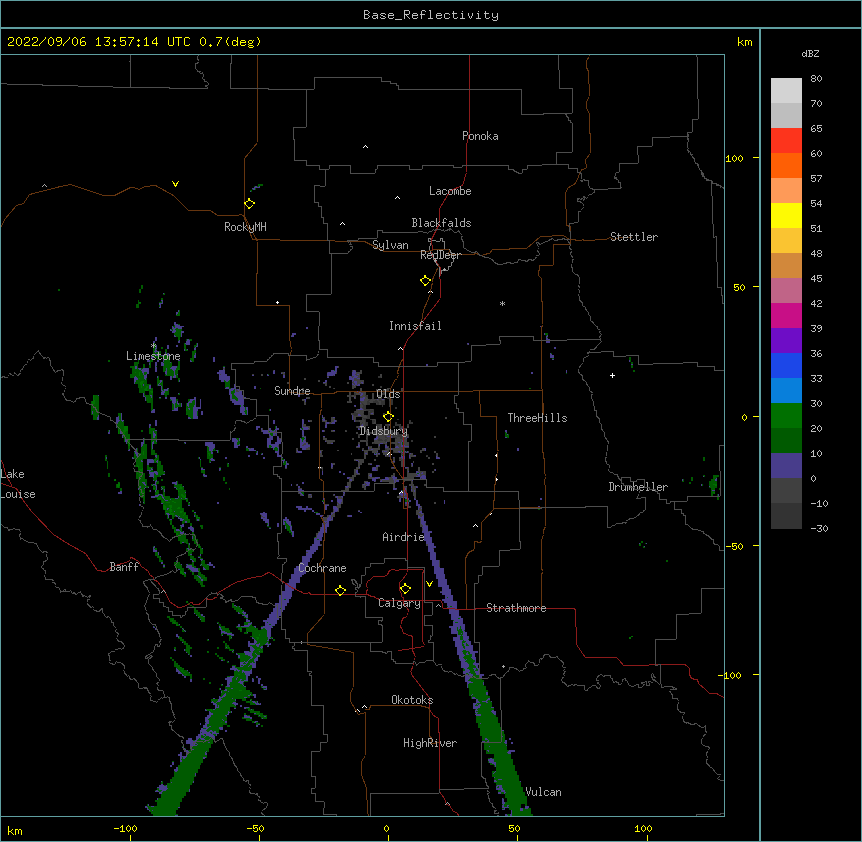Click the Drumheller label
Viewport: 862px width, 842px height.
(x=638, y=487)
